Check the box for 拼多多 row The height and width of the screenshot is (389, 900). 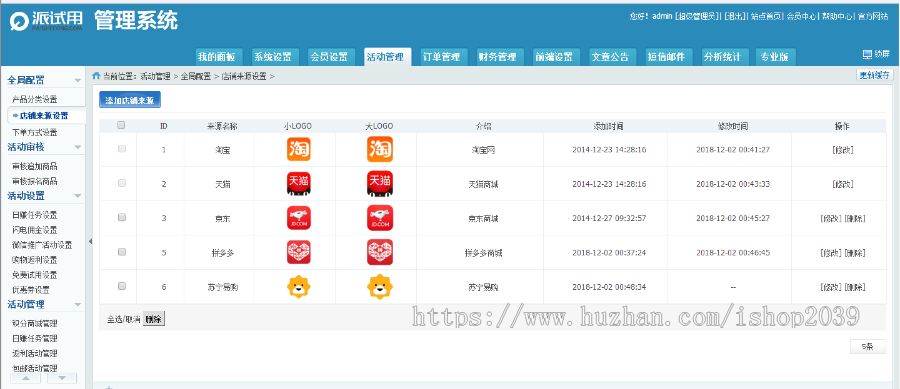pos(121,252)
